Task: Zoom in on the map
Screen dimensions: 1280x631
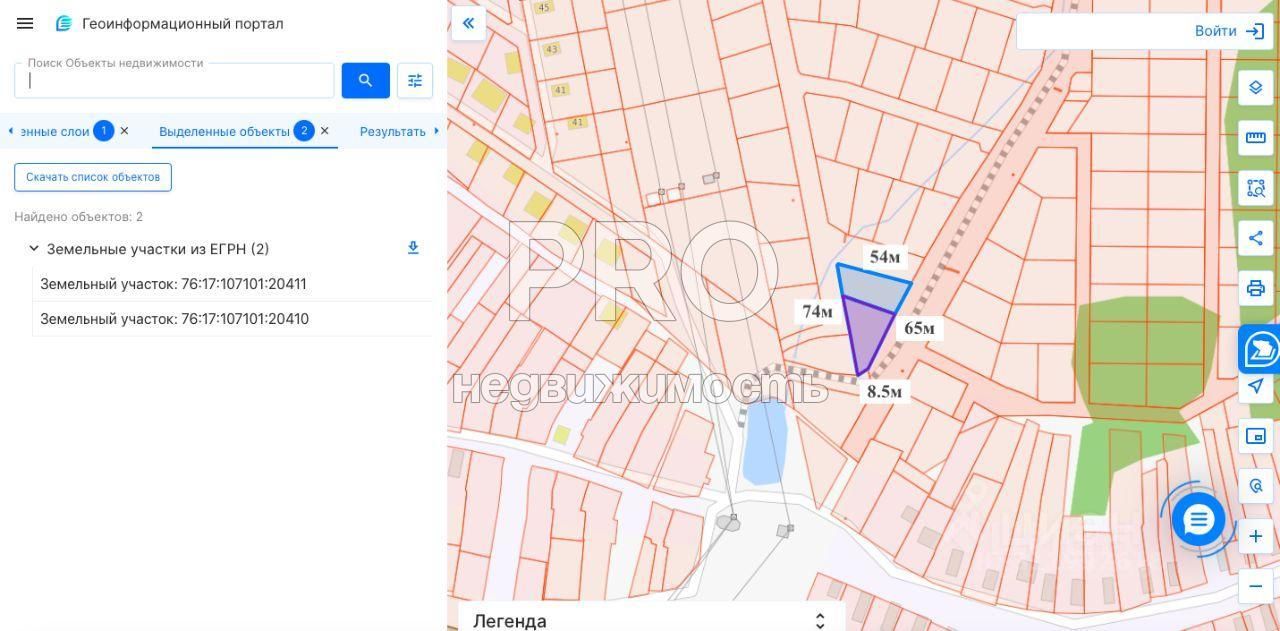Action: point(1256,536)
